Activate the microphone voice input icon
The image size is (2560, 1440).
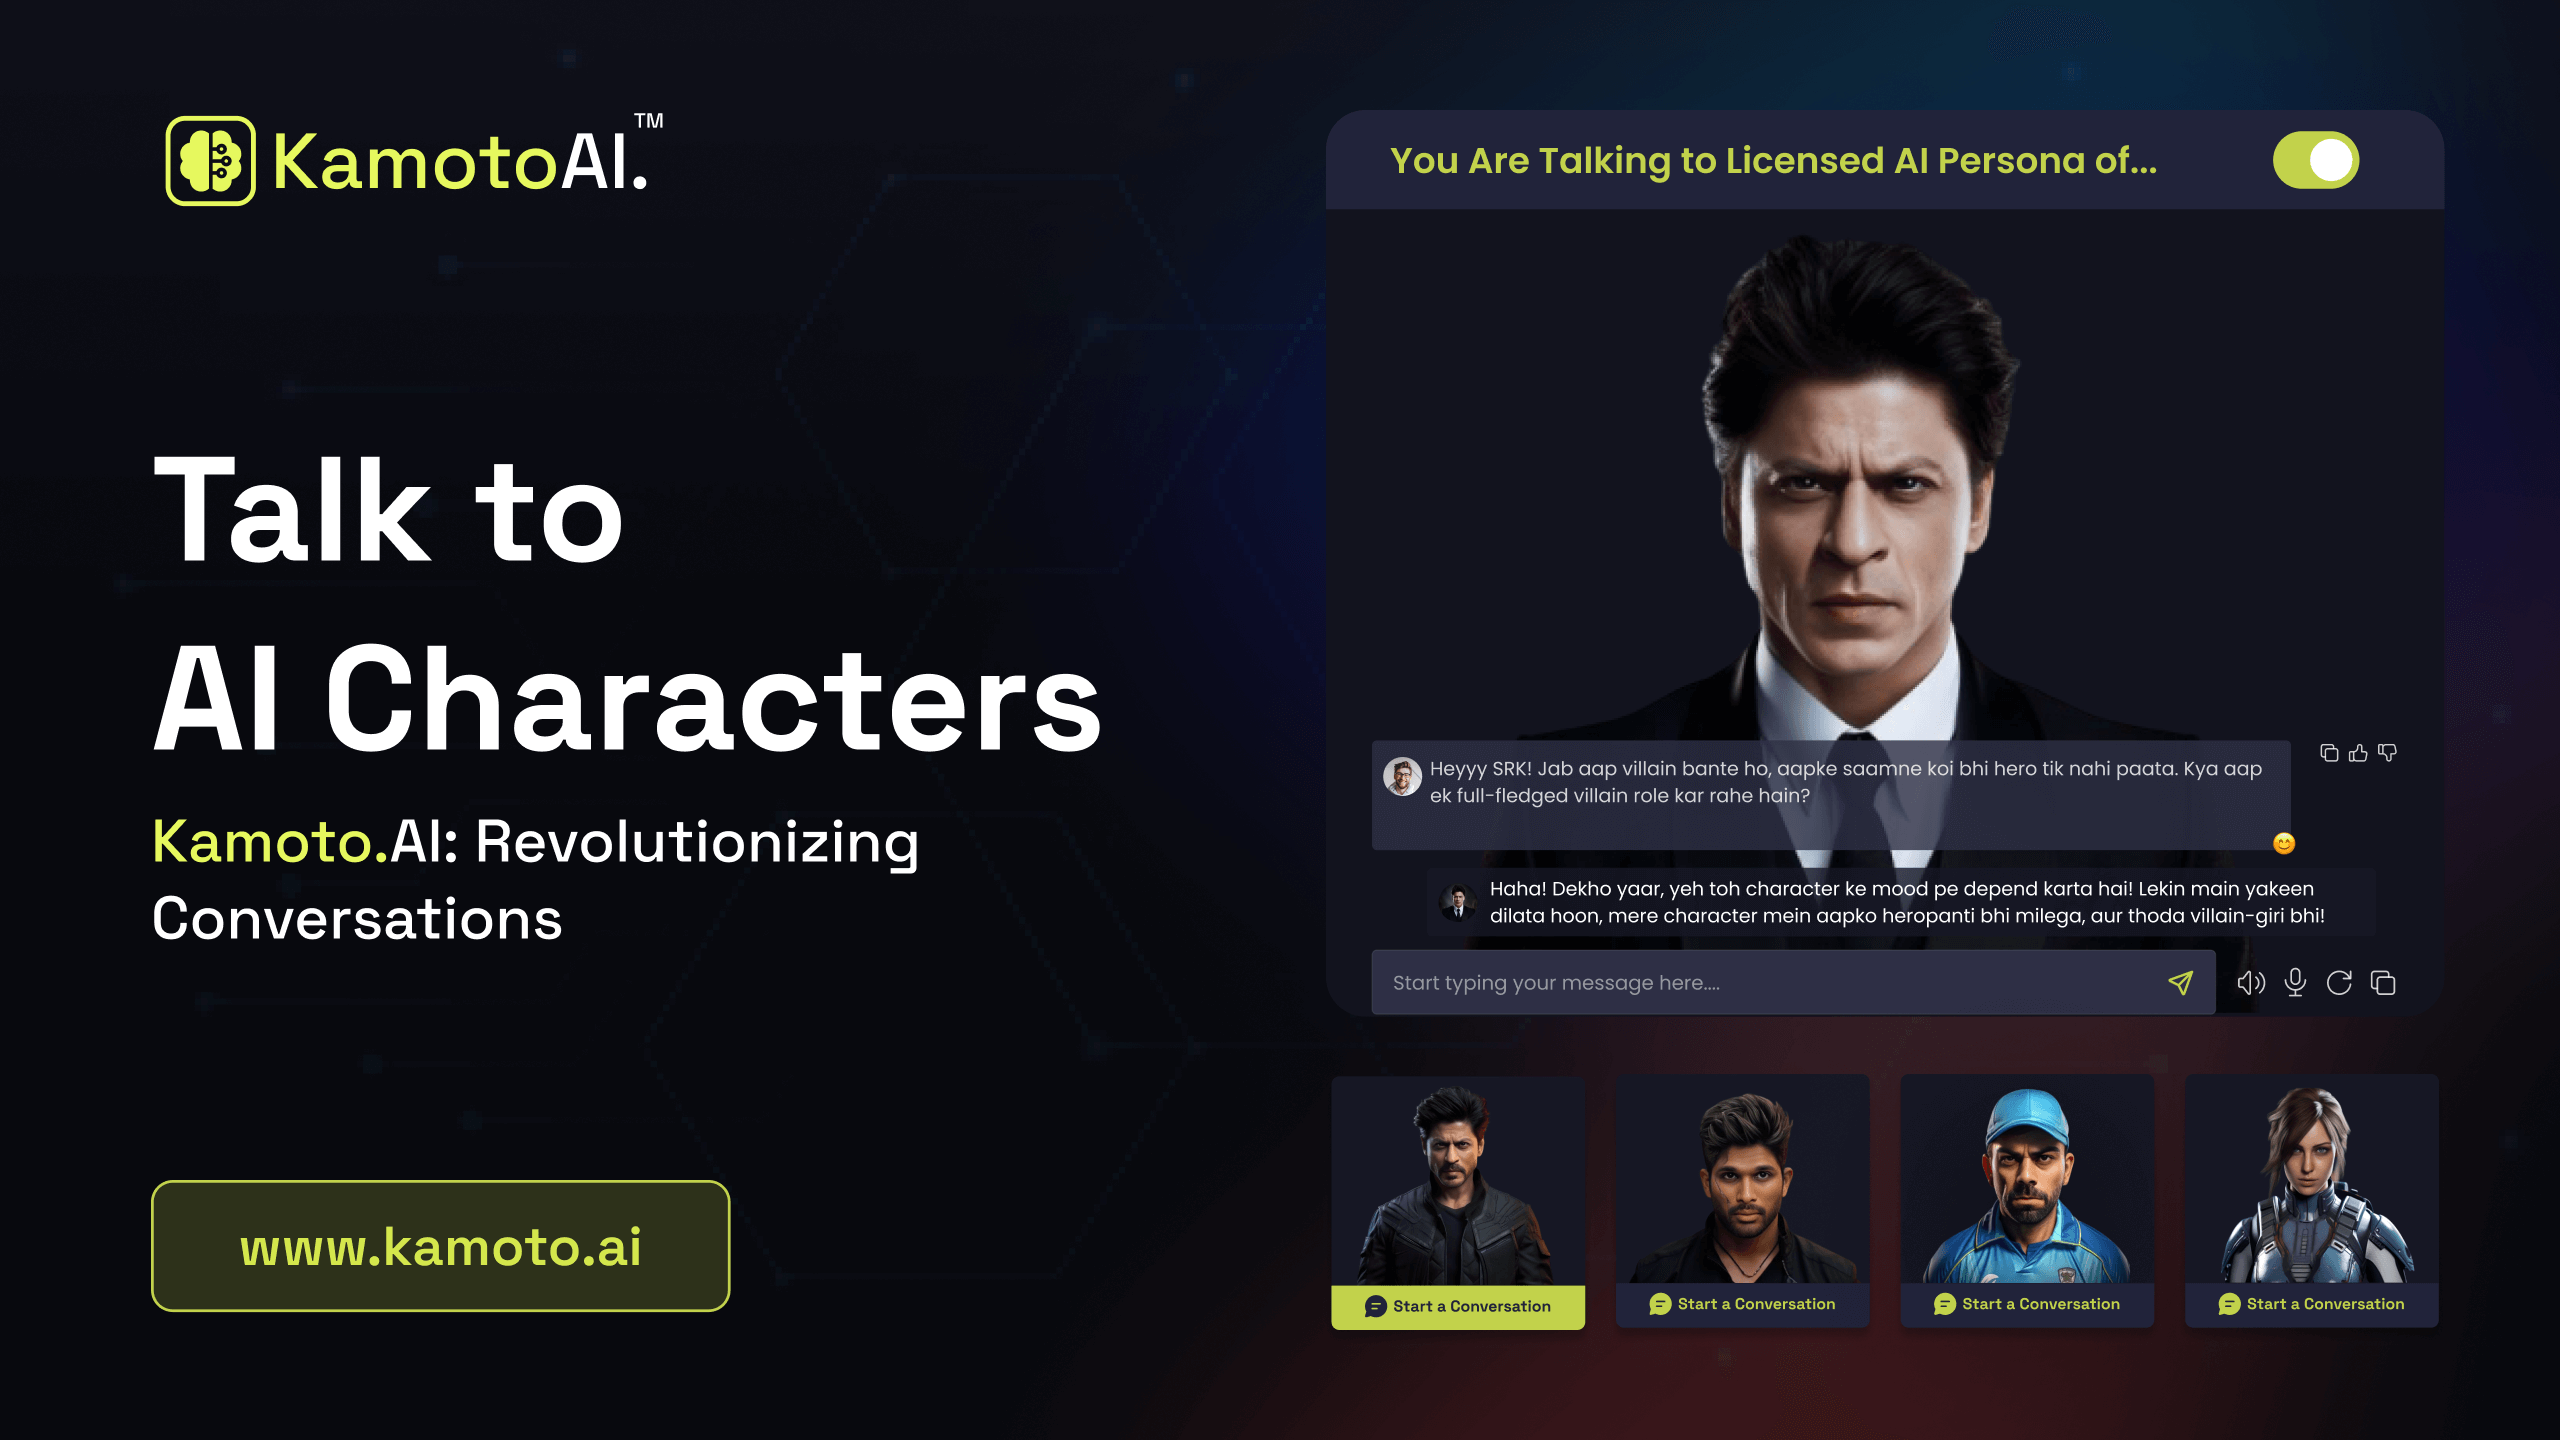click(2295, 983)
